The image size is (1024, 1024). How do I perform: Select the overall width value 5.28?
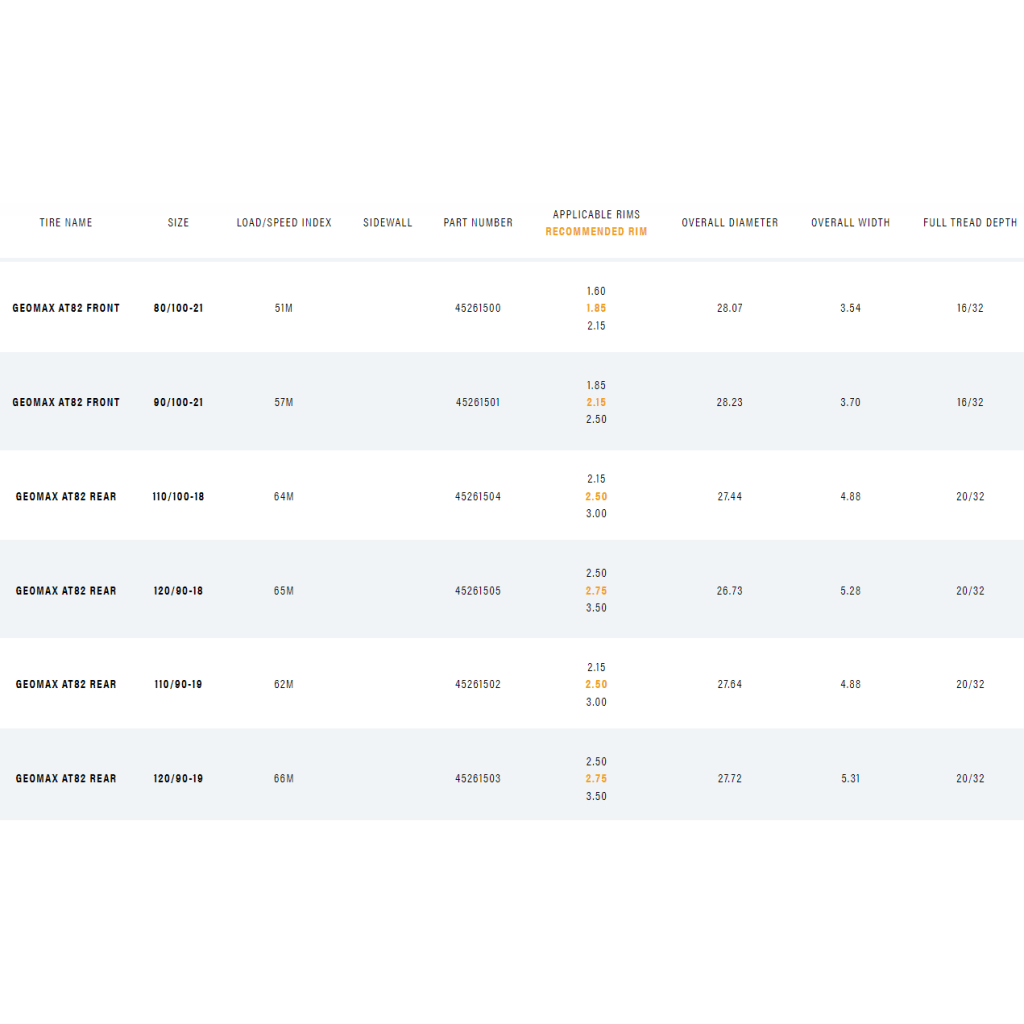point(850,591)
